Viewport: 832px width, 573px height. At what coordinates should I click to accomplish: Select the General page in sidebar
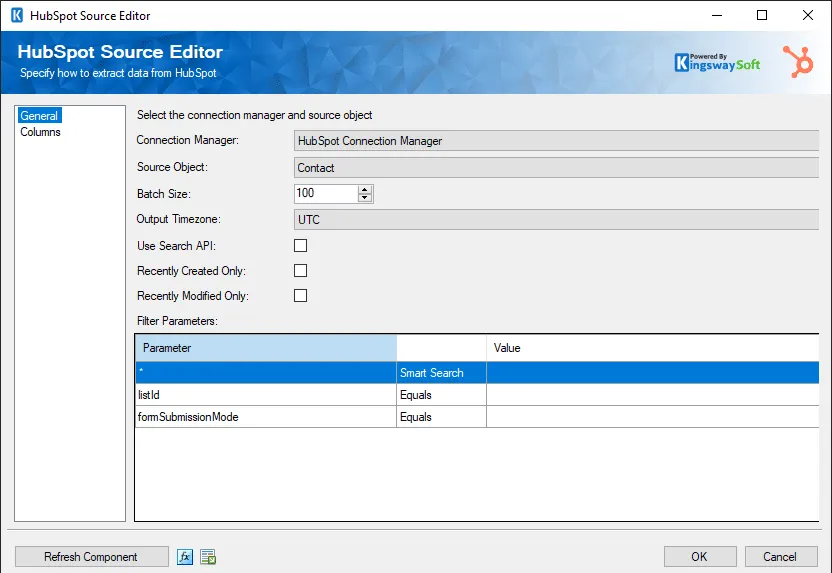(x=39, y=116)
